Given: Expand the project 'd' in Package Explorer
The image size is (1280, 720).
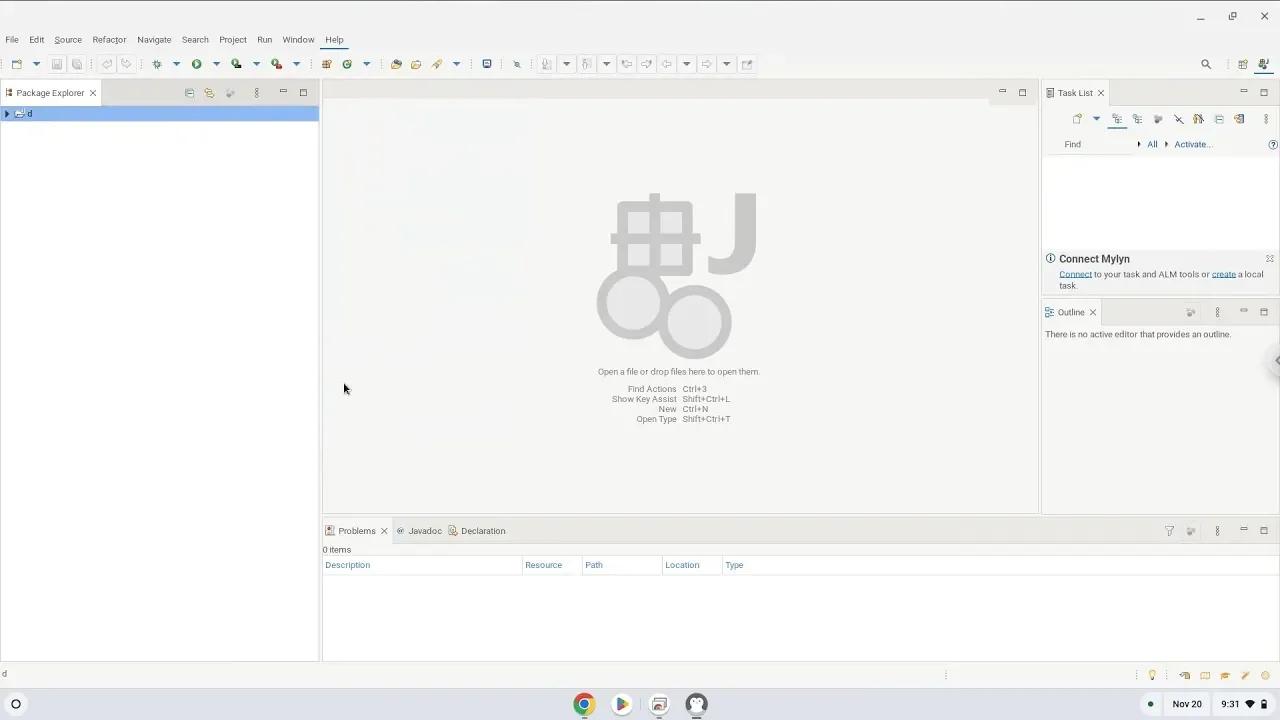Looking at the screenshot, I should [x=7, y=113].
